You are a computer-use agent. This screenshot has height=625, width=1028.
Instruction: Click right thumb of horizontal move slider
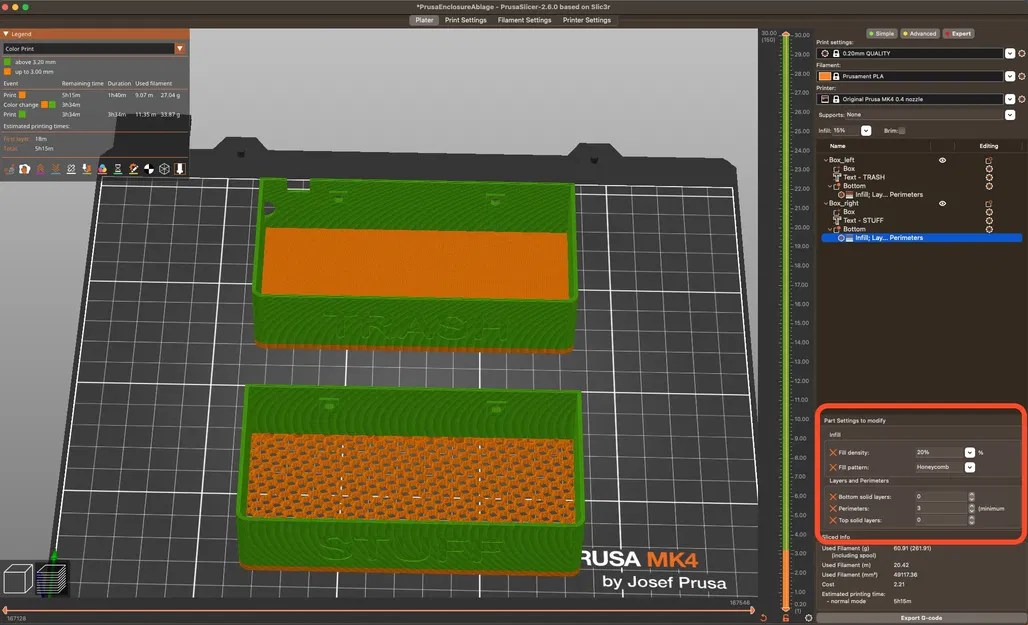pos(752,610)
